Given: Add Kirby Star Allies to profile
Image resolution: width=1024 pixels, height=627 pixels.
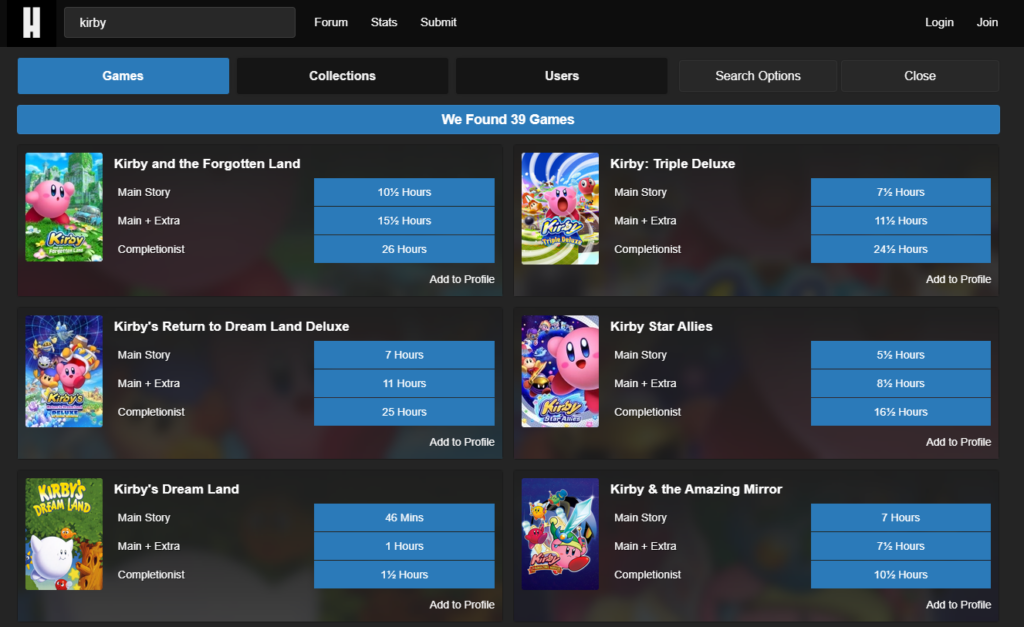Looking at the screenshot, I should pos(958,442).
